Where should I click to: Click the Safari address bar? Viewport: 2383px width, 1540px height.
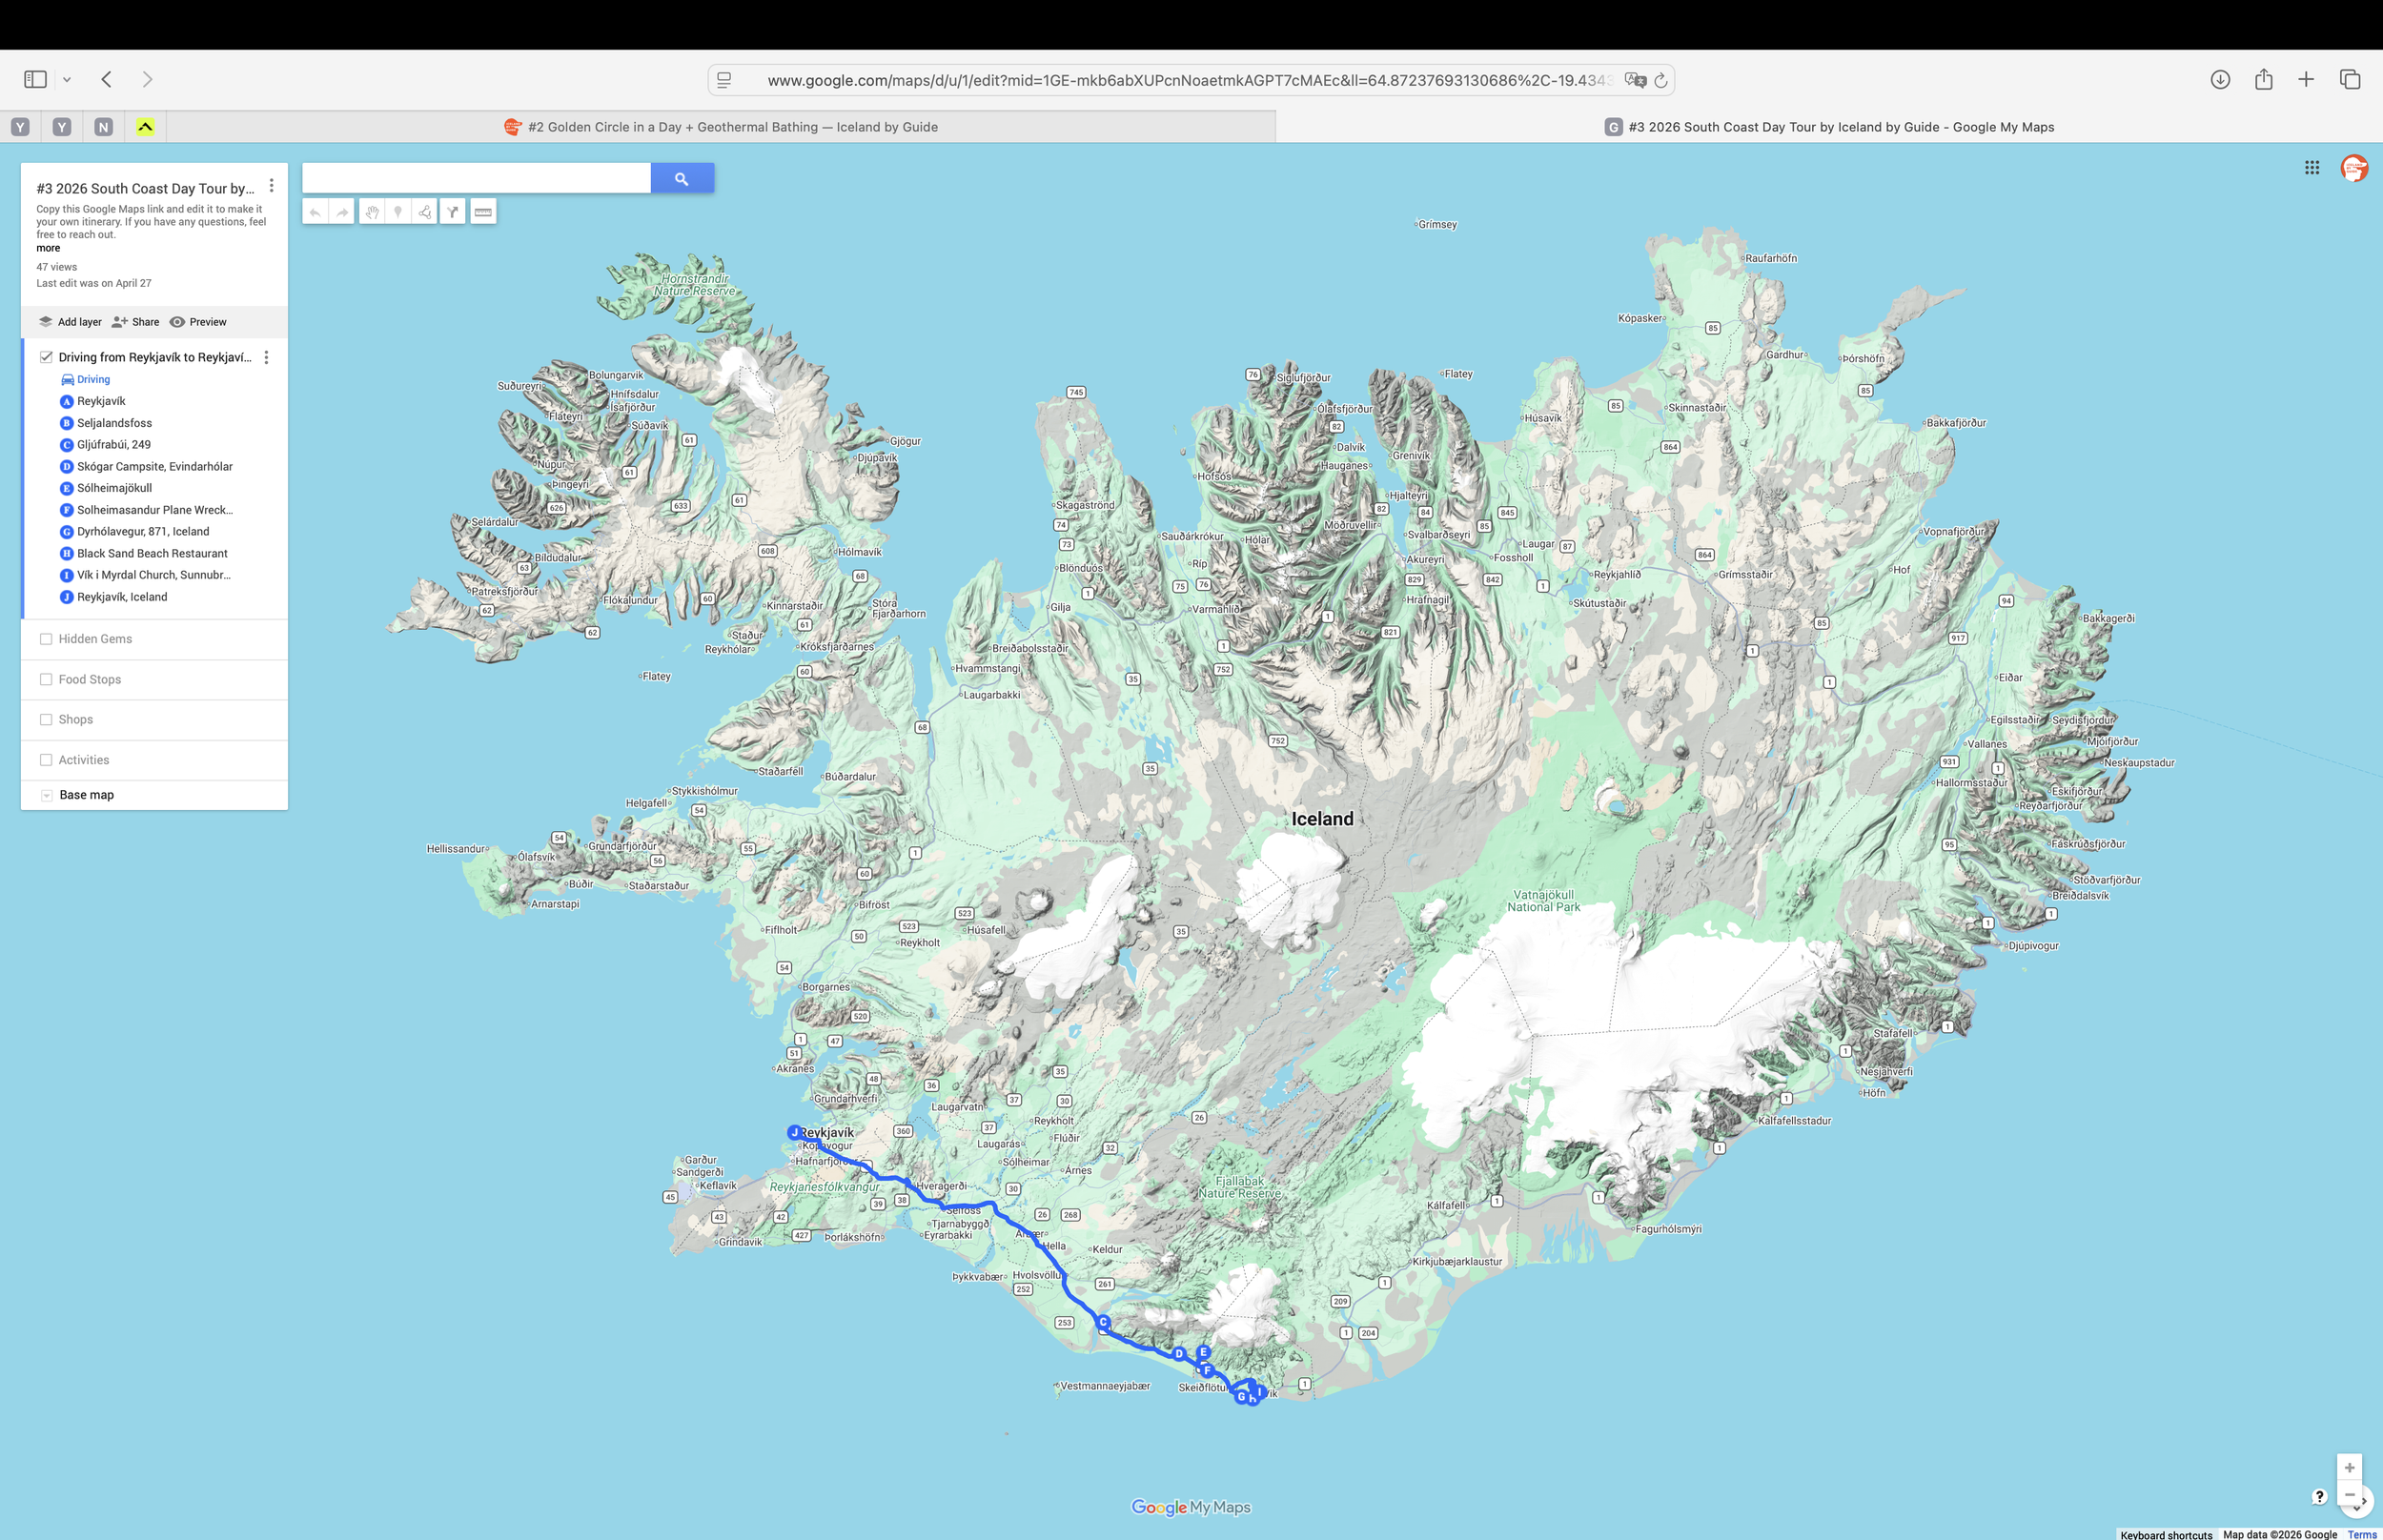pyautogui.click(x=1190, y=80)
